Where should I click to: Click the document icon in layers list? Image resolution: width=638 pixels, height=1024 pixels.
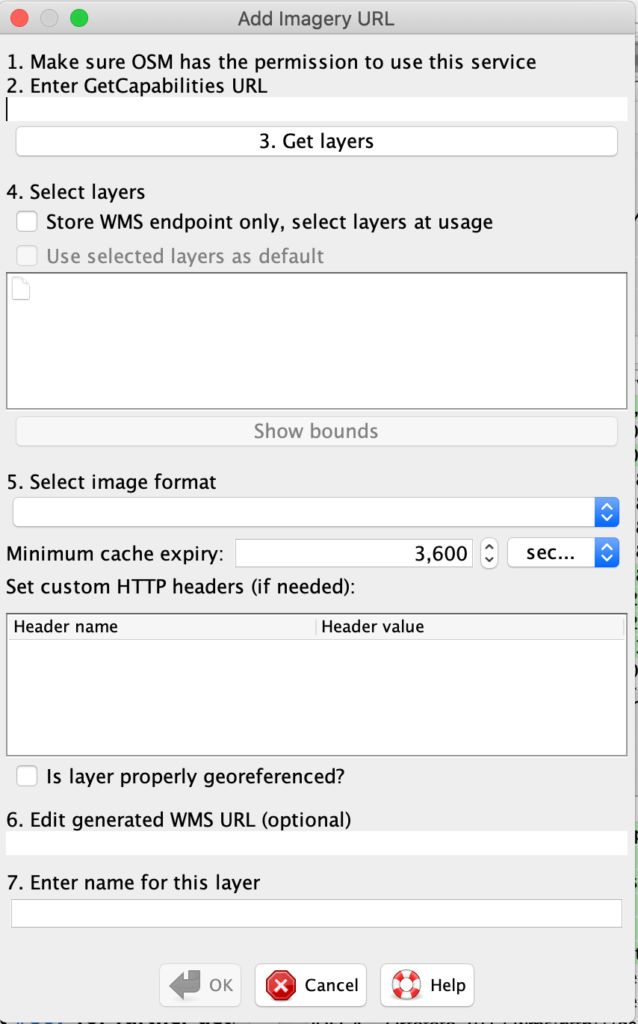click(x=21, y=288)
